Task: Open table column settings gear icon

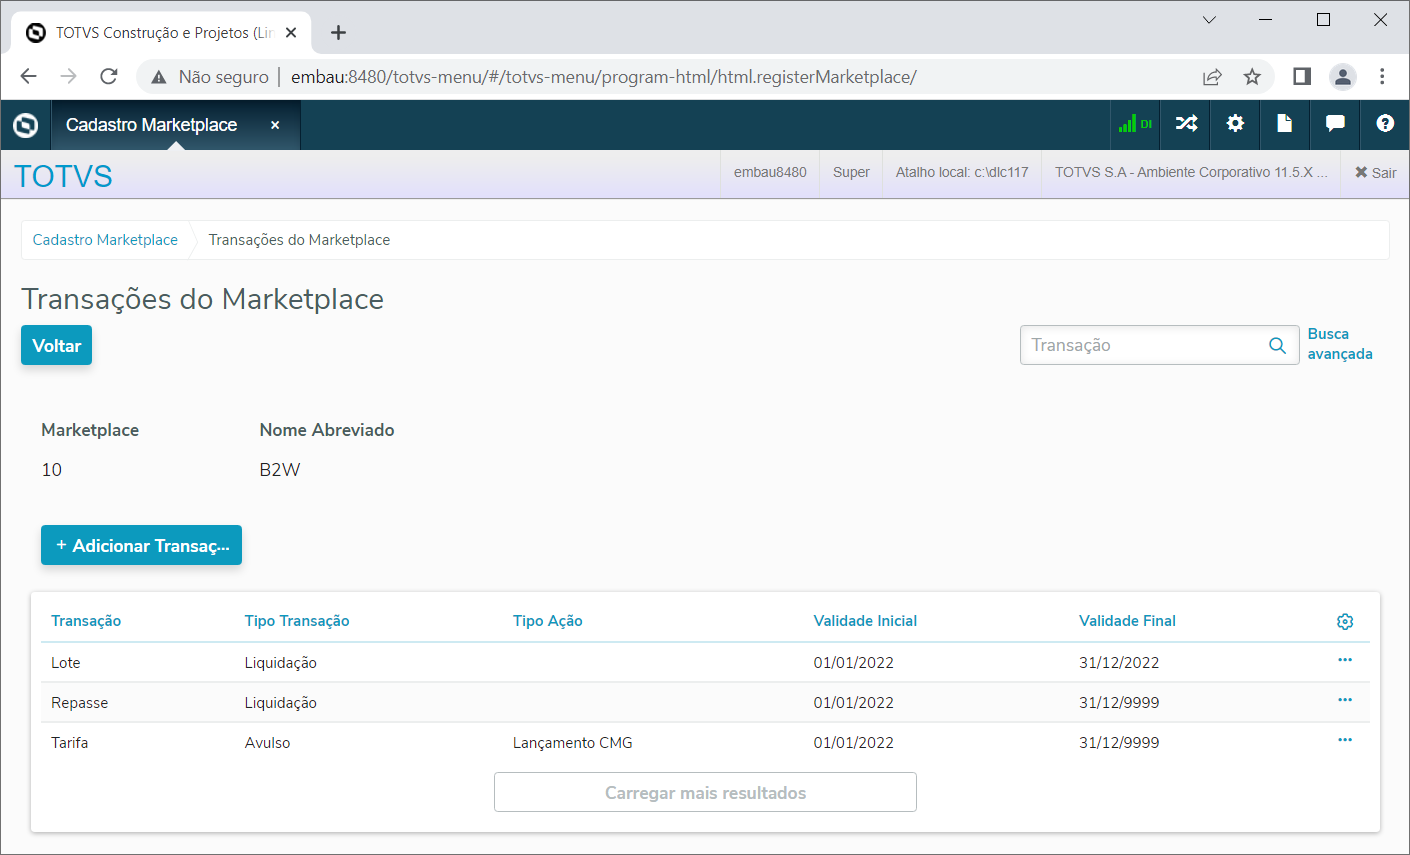Action: [1345, 621]
